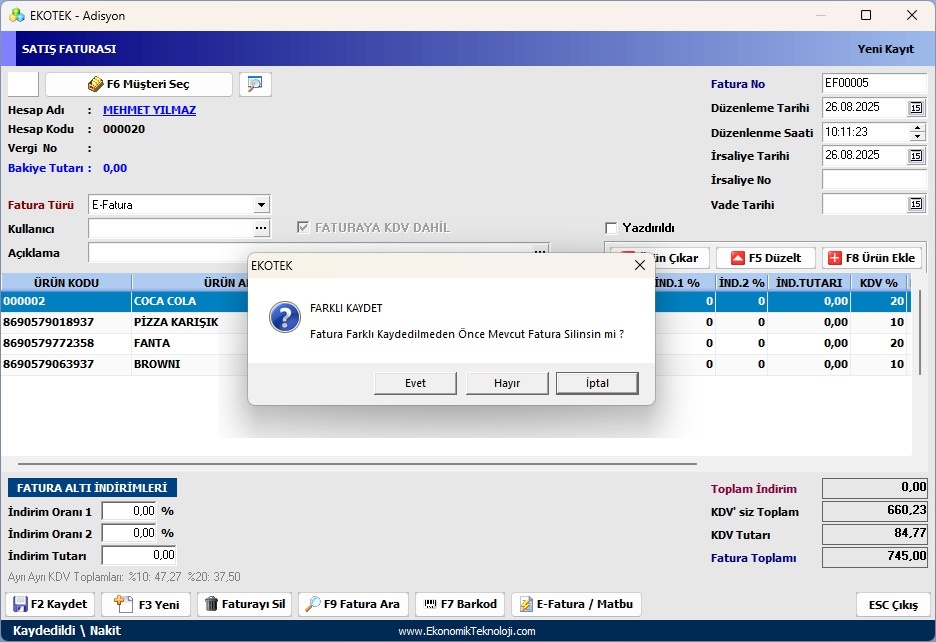
Task: Open the İrsaliye Tarihi calendar picker
Action: pos(916,155)
